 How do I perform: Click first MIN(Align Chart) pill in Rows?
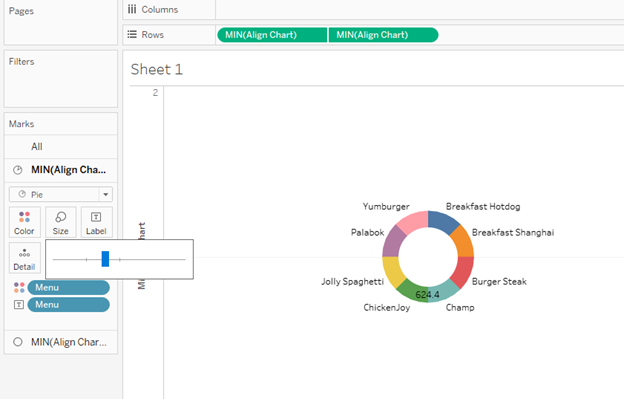[272, 35]
